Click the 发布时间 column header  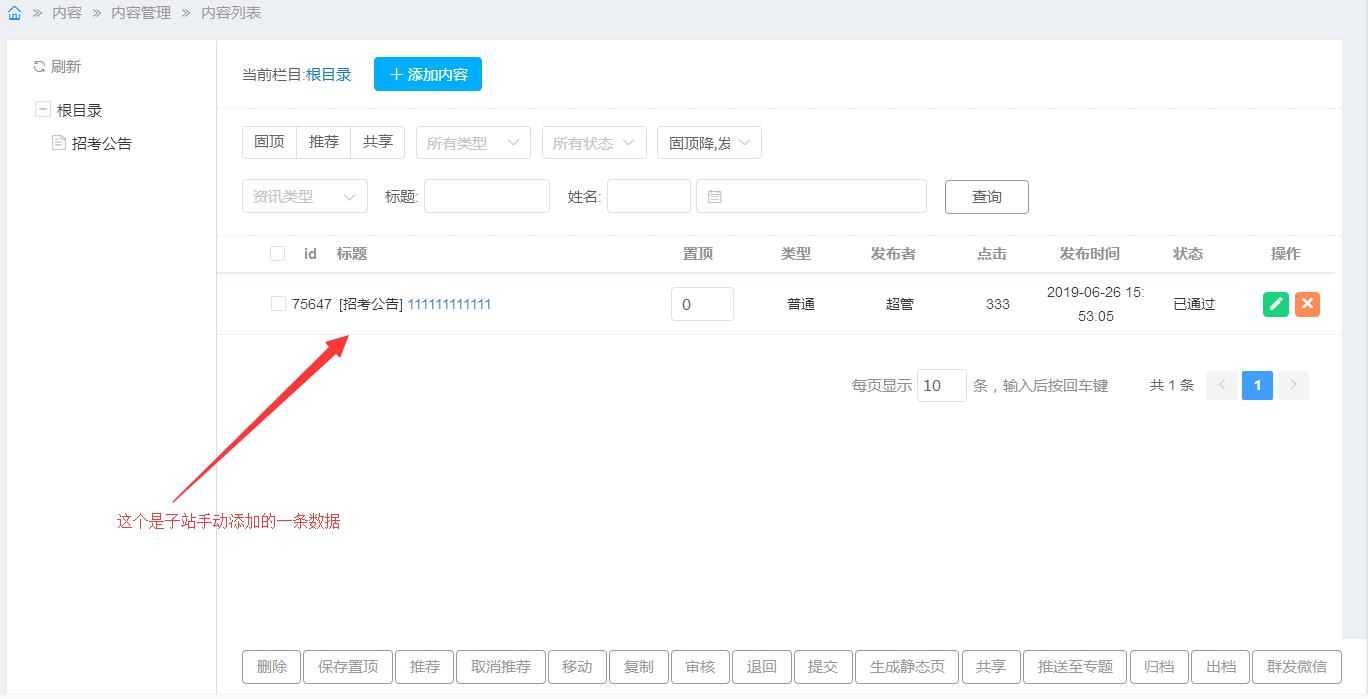1090,254
